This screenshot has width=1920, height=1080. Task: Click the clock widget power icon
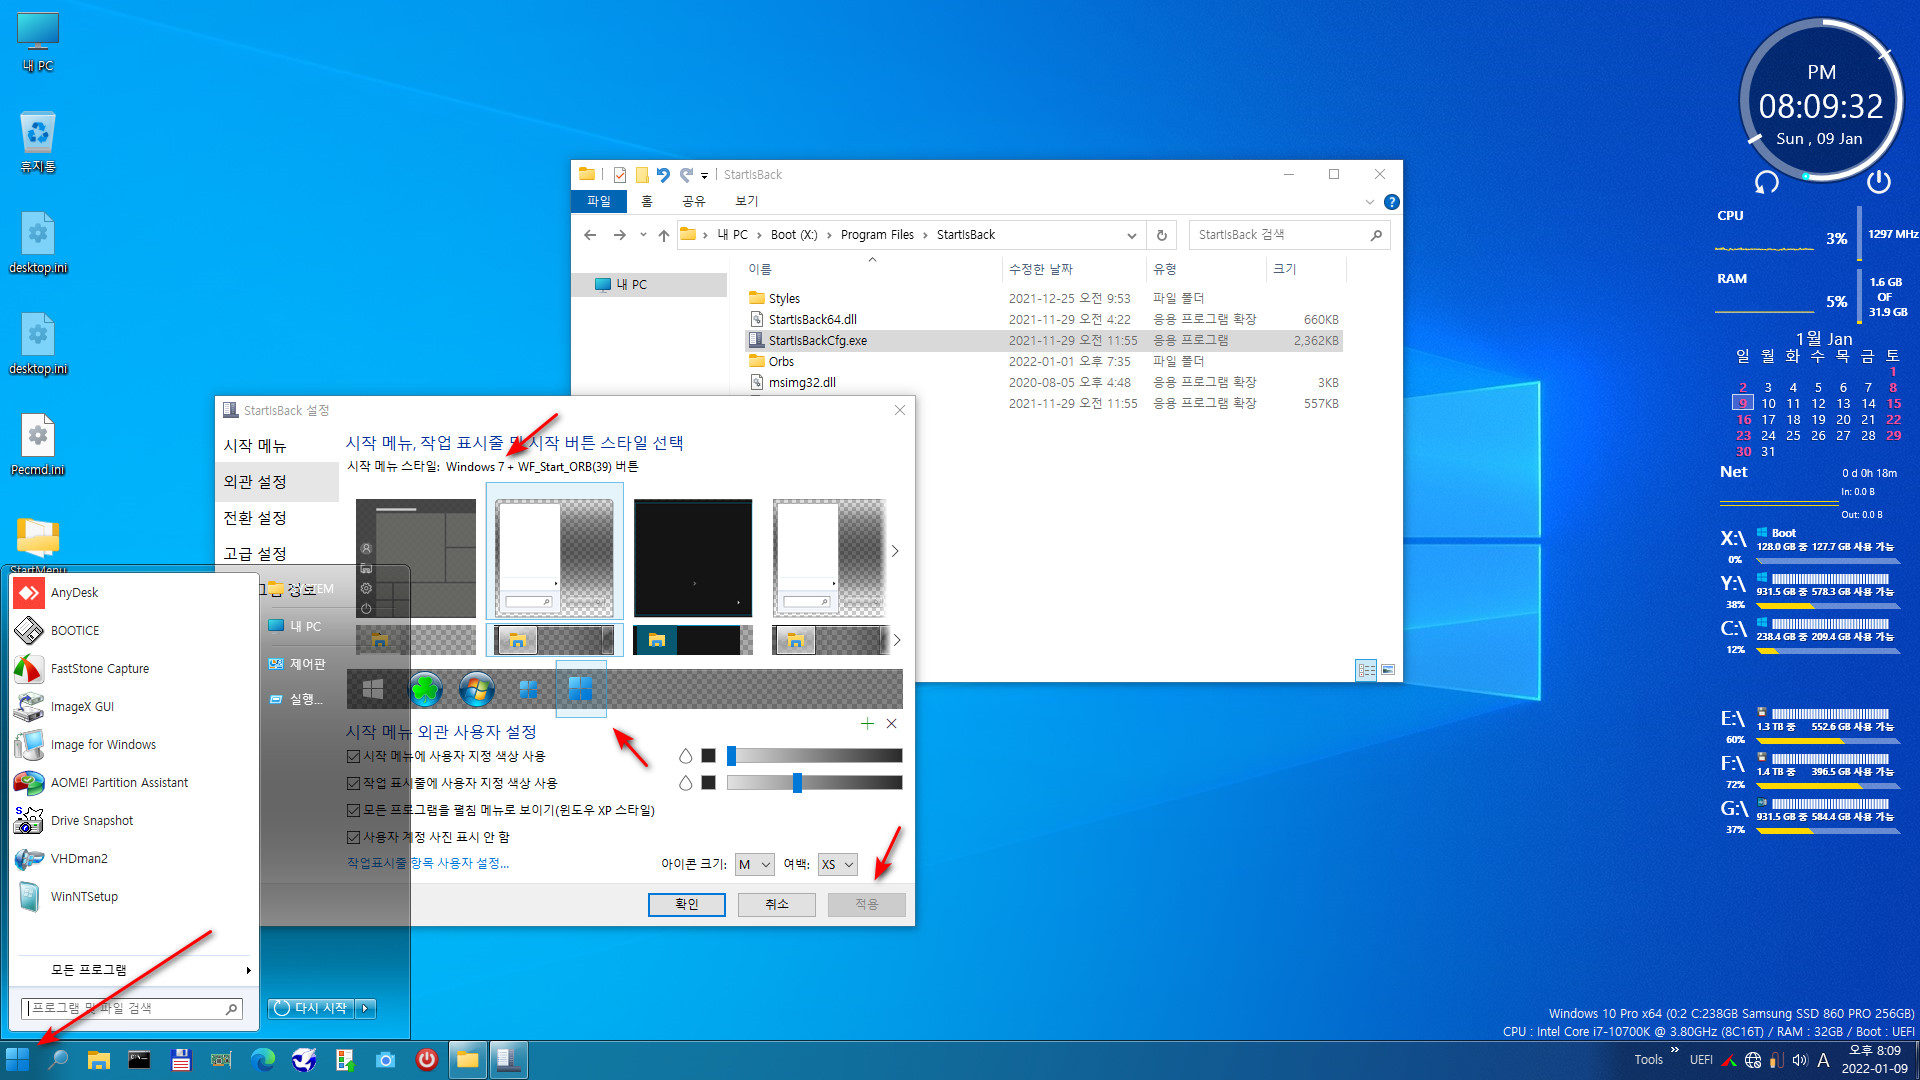coord(1878,181)
